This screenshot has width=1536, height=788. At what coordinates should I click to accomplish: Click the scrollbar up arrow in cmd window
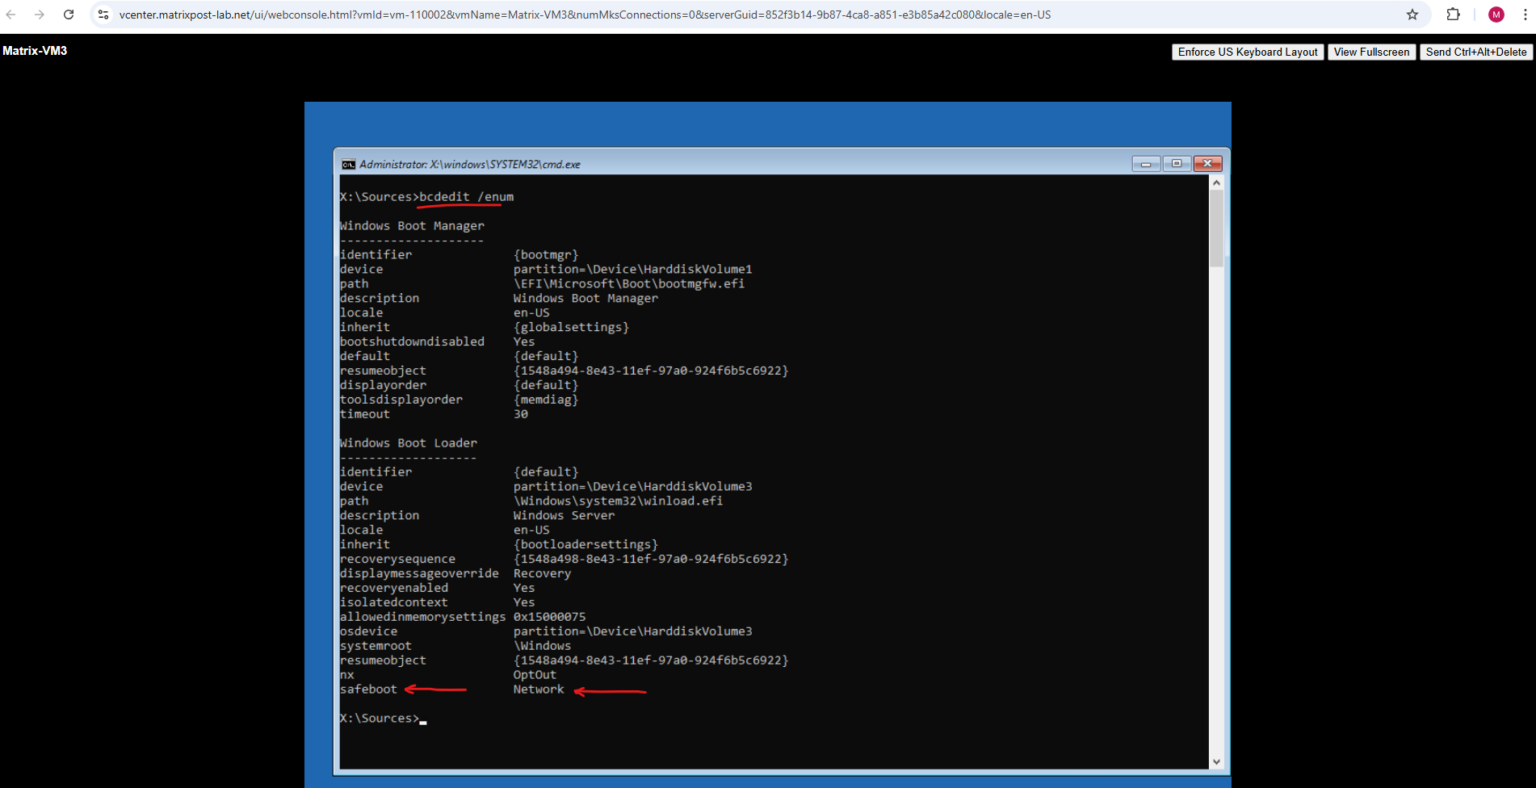coord(1216,181)
